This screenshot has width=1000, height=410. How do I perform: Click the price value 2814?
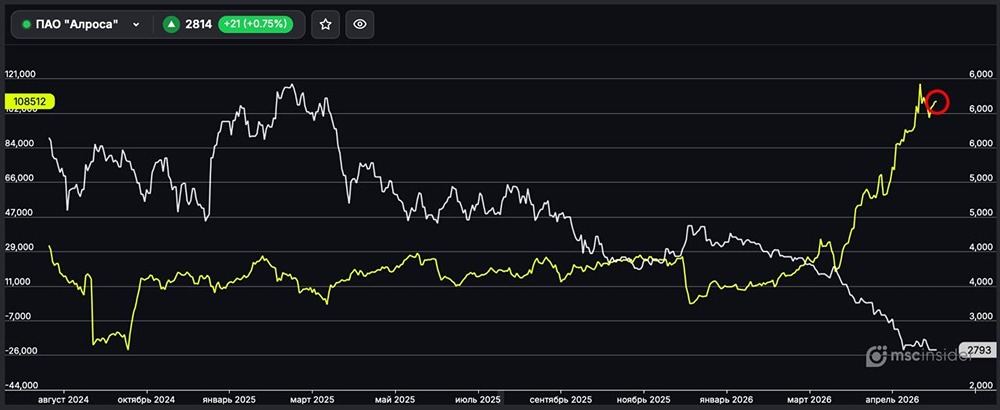point(198,25)
